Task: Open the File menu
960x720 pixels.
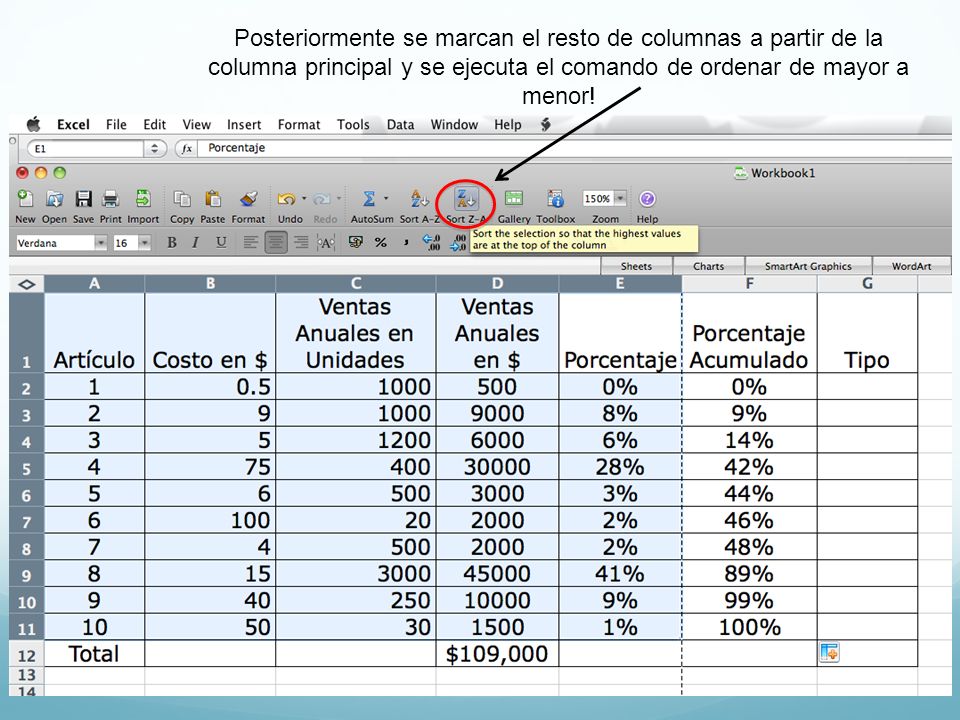Action: click(116, 124)
